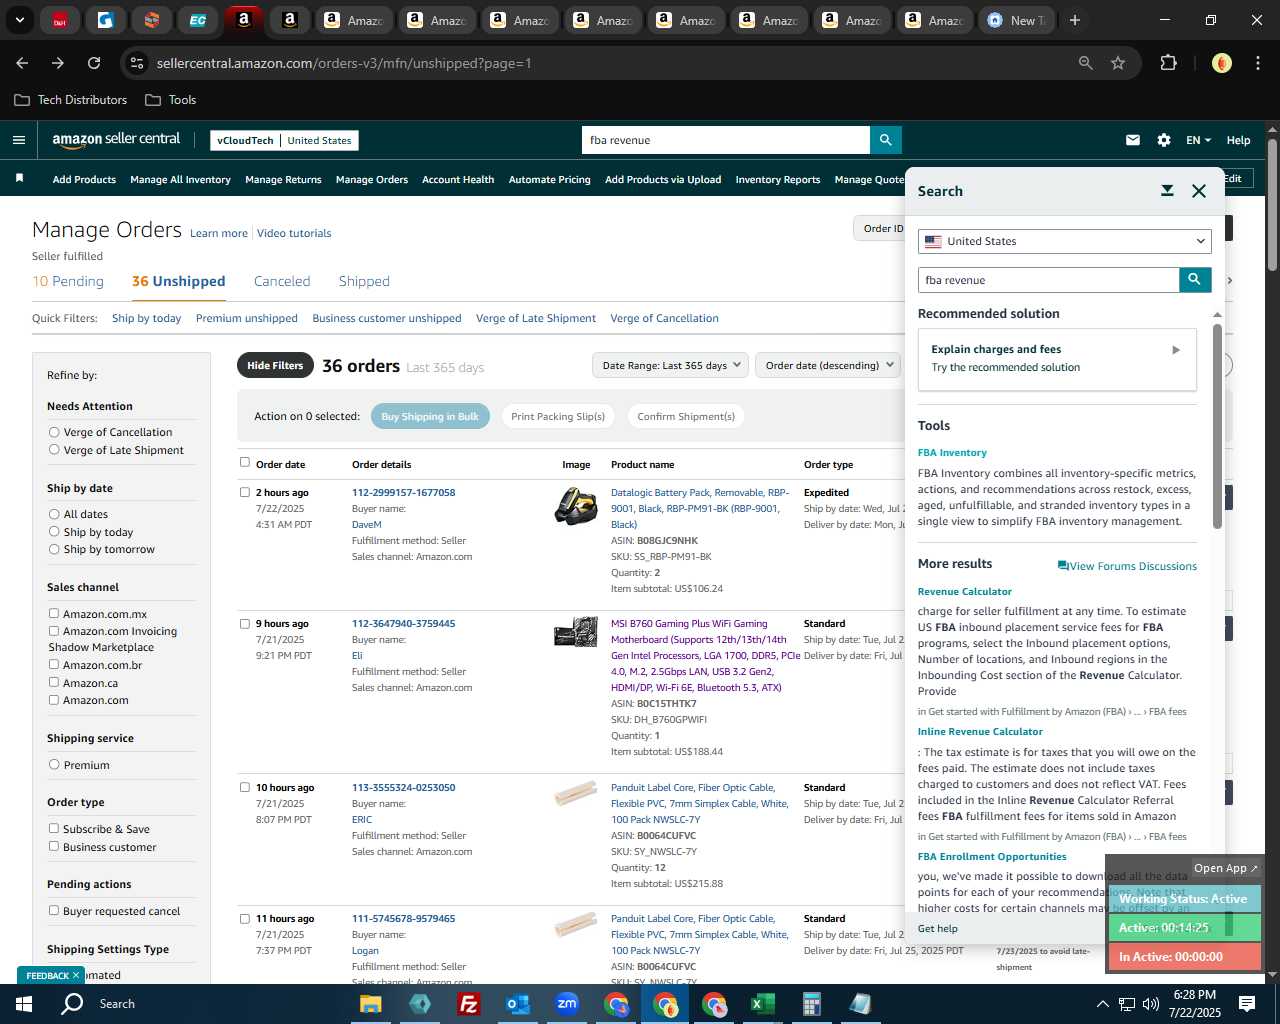
Task: Click the browser address bar URL
Action: (344, 63)
